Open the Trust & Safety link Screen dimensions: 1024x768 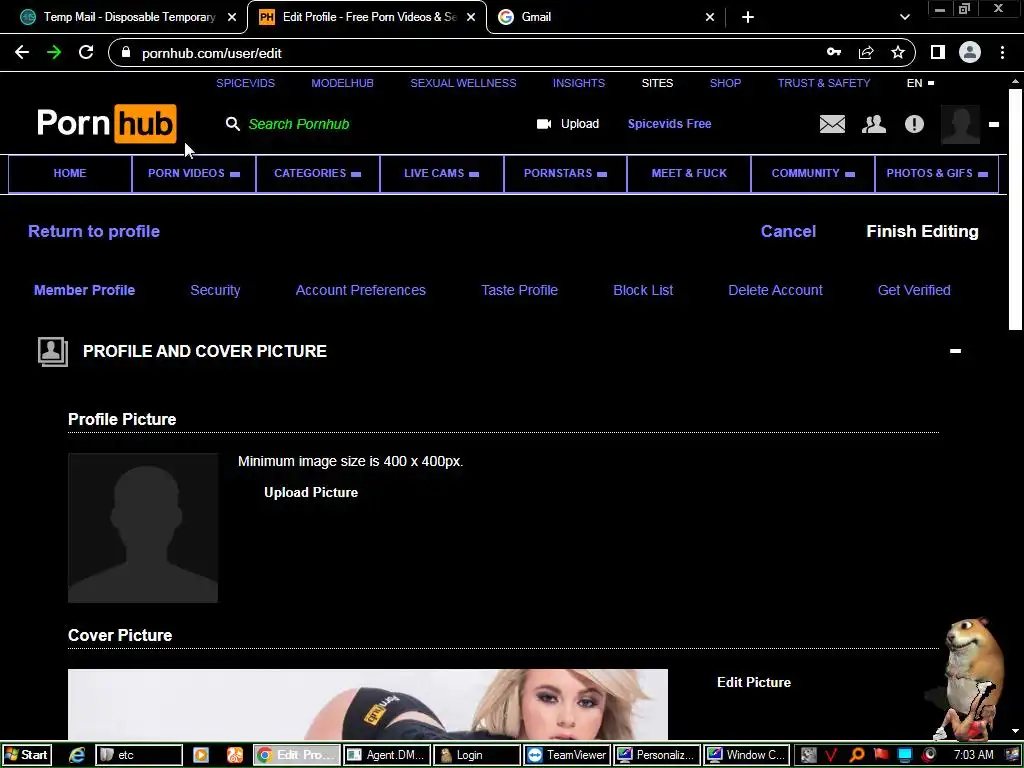pyautogui.click(x=824, y=83)
